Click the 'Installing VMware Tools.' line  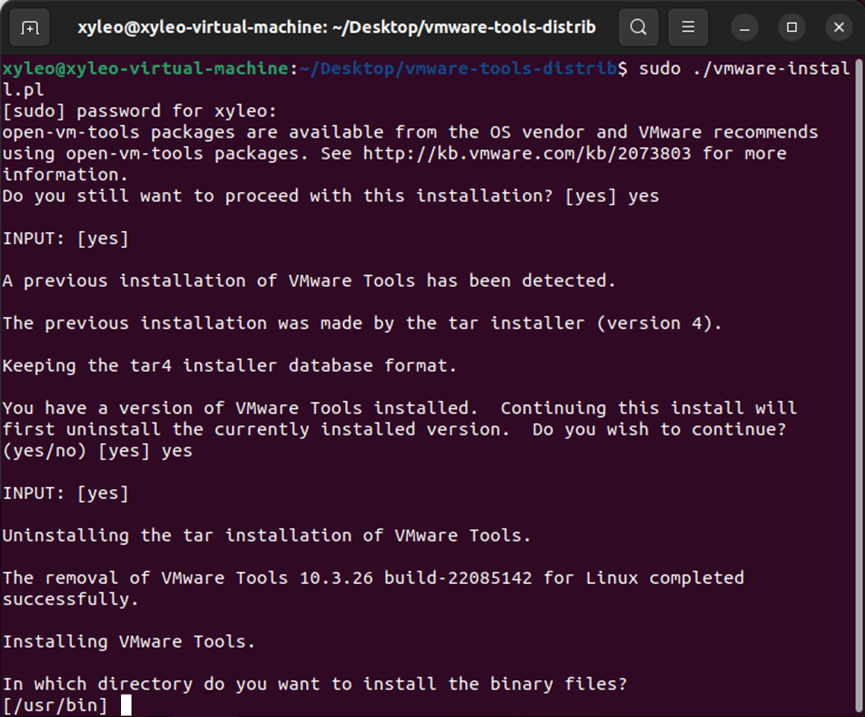click(x=129, y=642)
